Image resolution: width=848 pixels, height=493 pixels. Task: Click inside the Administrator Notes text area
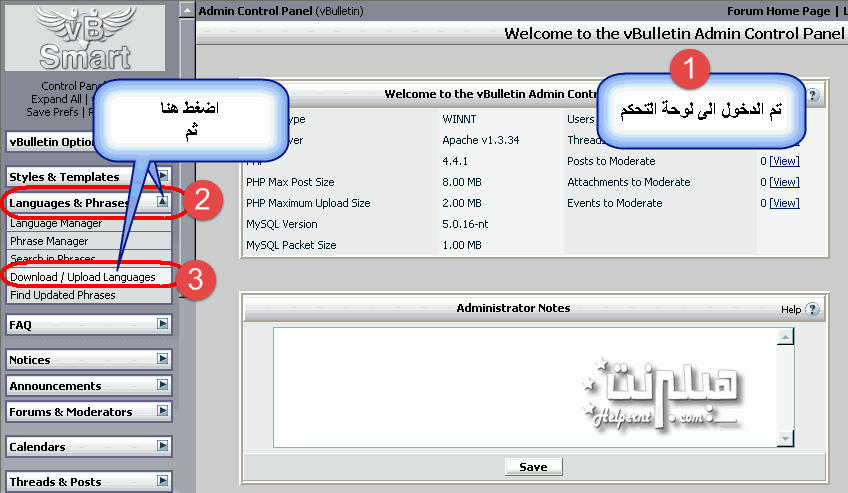(525, 387)
